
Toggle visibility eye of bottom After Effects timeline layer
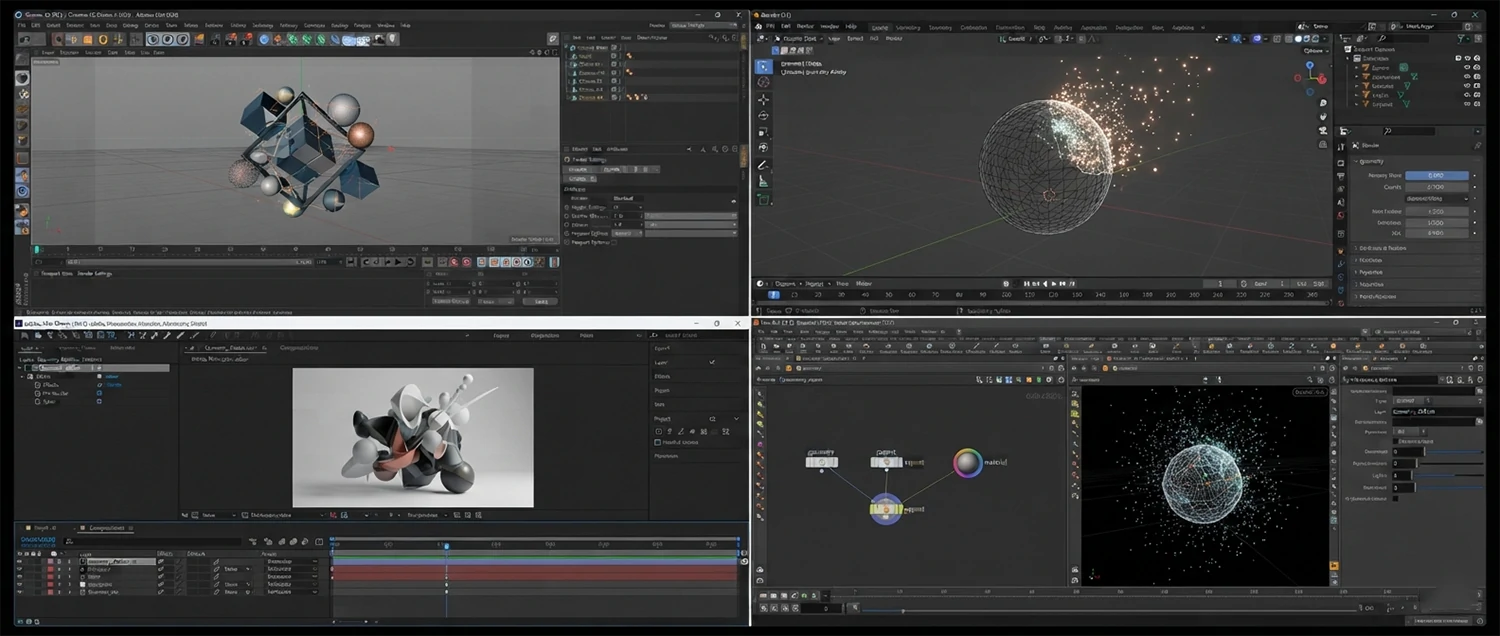(20, 592)
